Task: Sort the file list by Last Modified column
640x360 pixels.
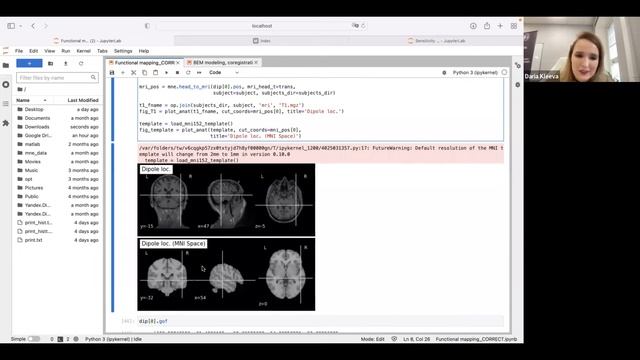Action: (83, 100)
